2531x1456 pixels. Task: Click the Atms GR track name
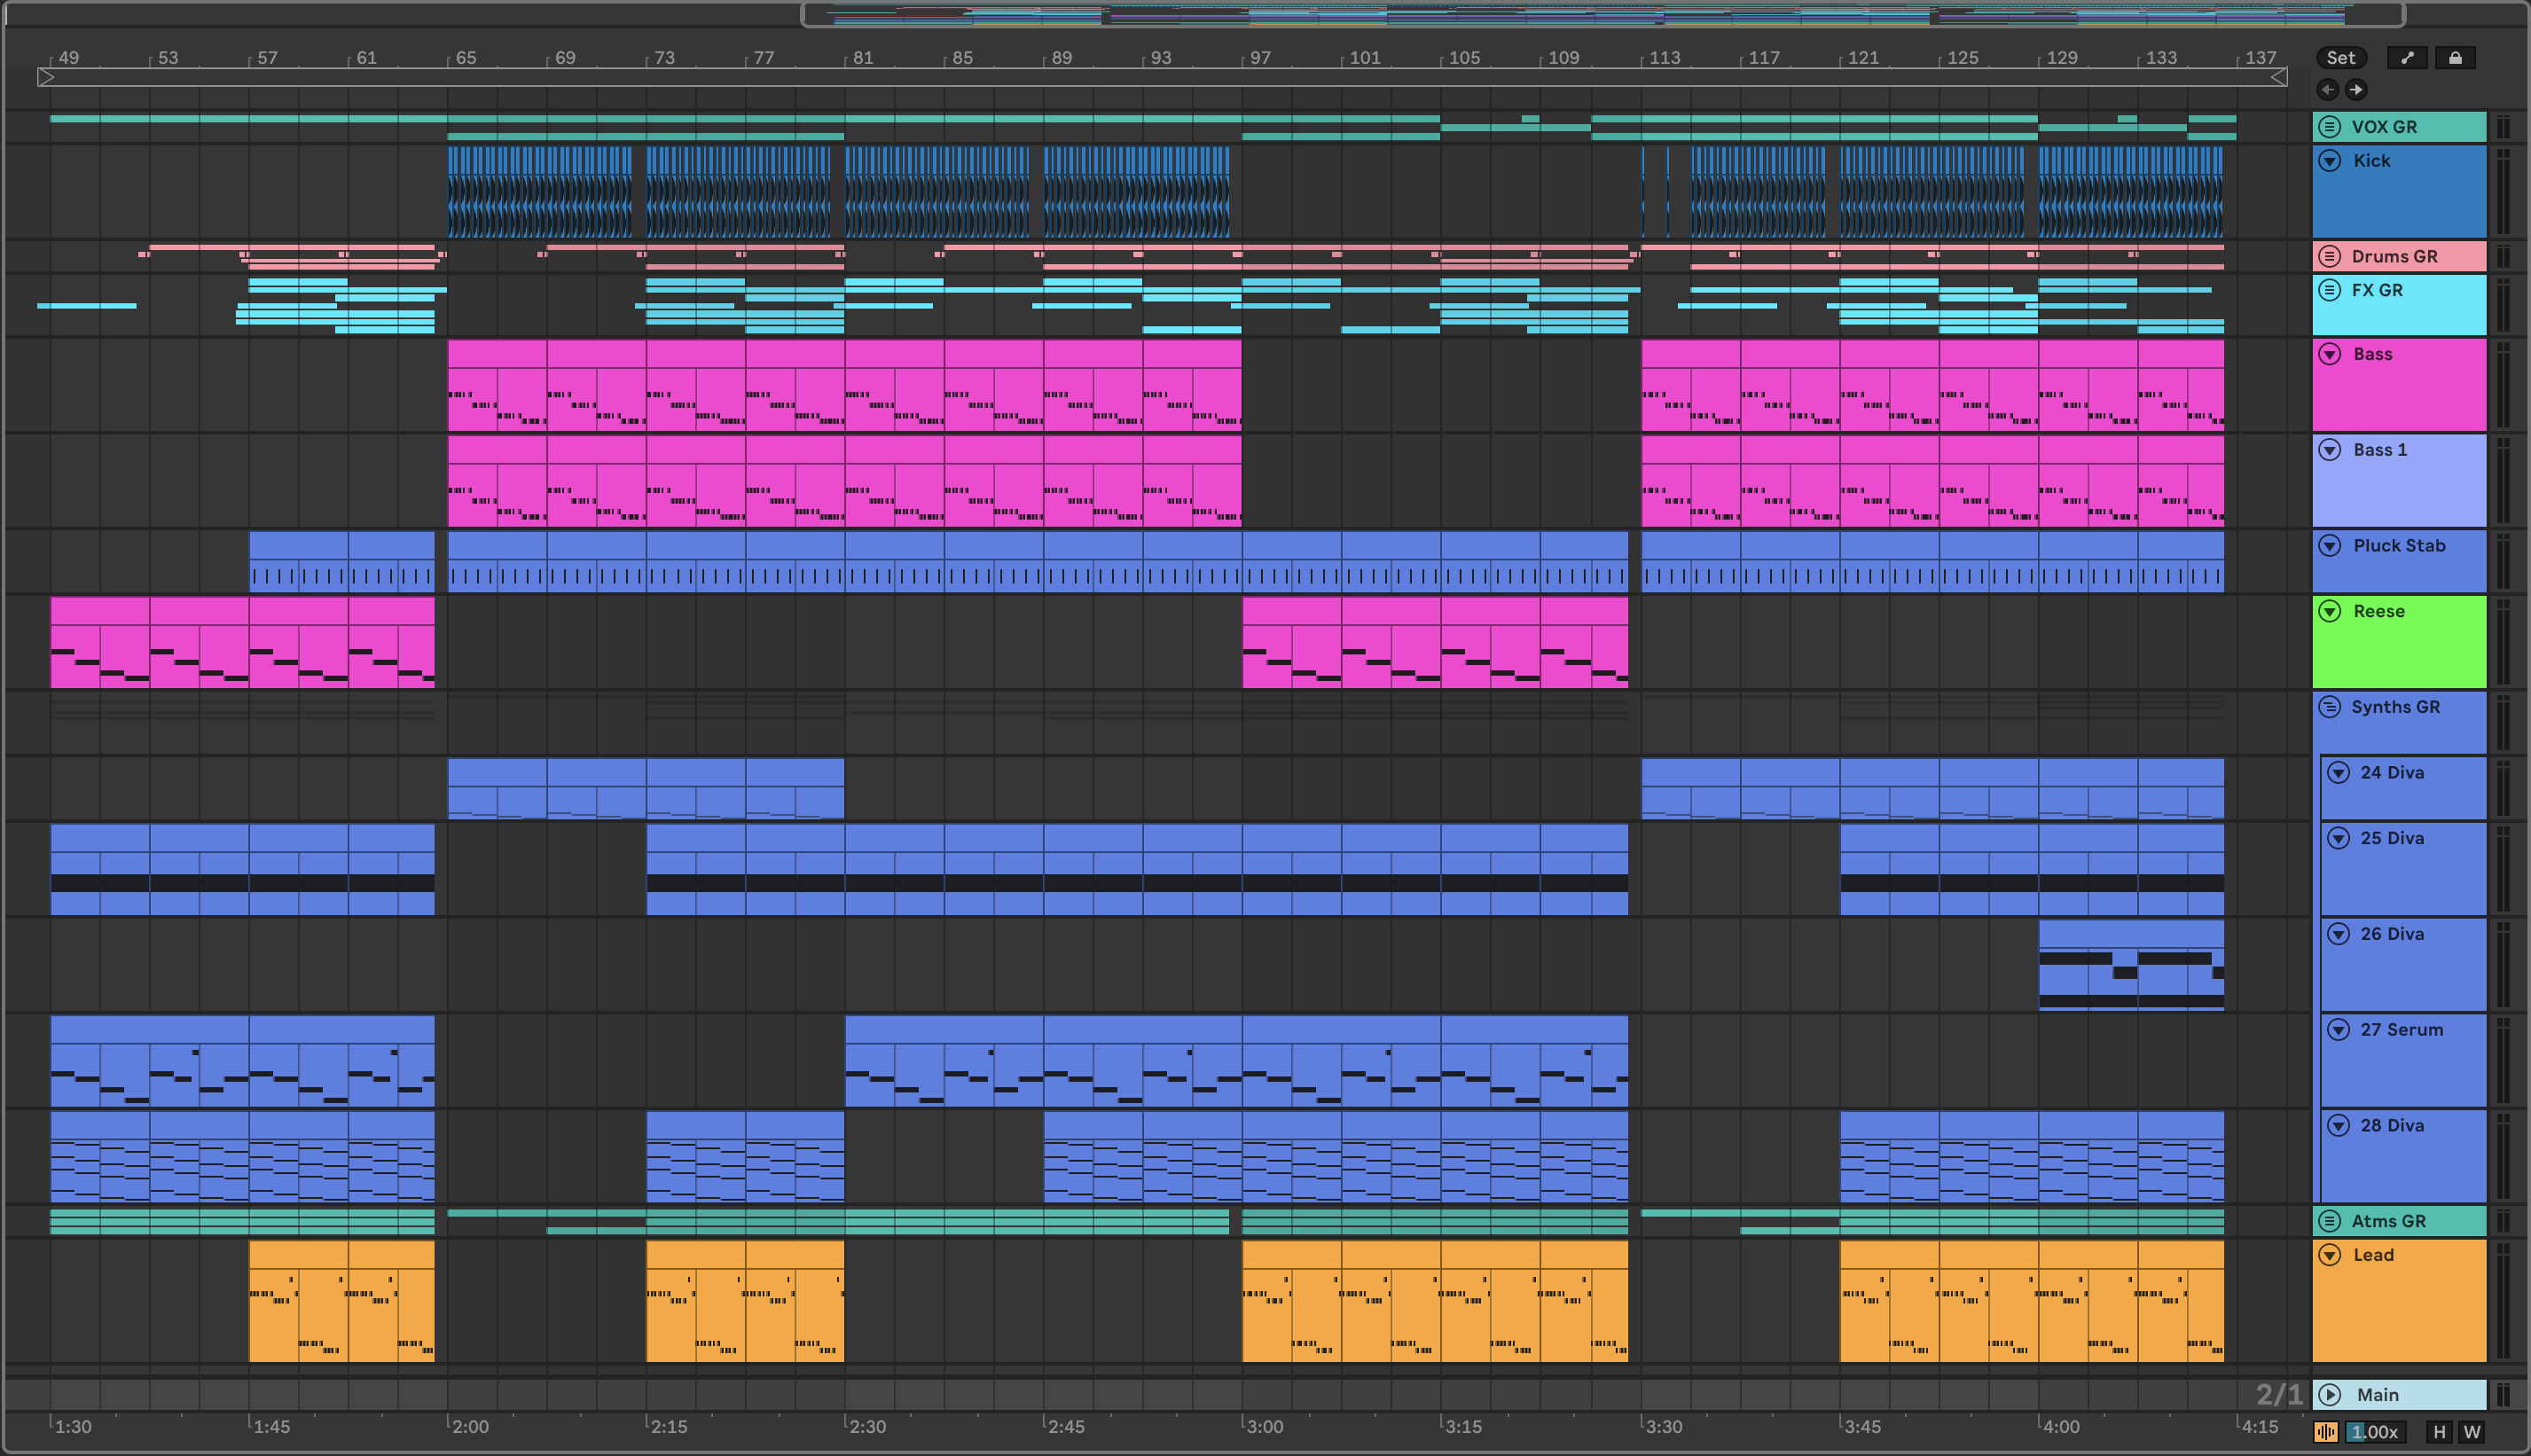click(2388, 1221)
